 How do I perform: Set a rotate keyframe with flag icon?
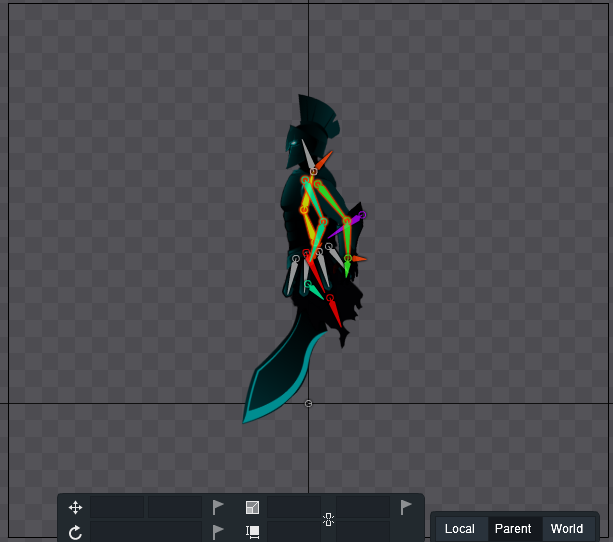218,532
